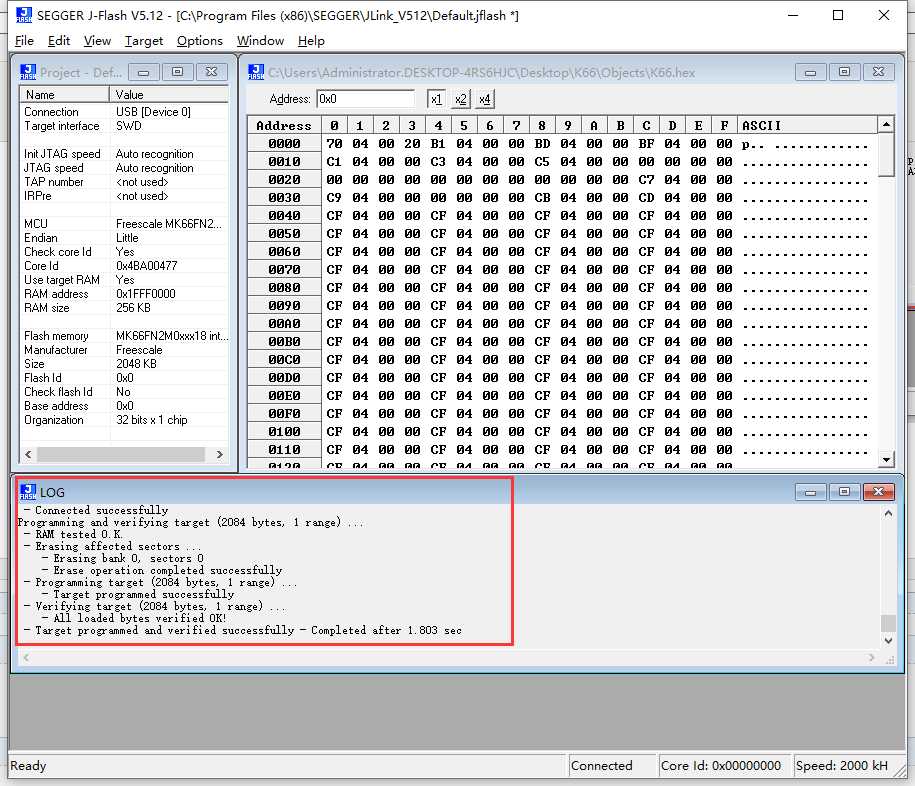Open the Edit menu

click(x=58, y=41)
